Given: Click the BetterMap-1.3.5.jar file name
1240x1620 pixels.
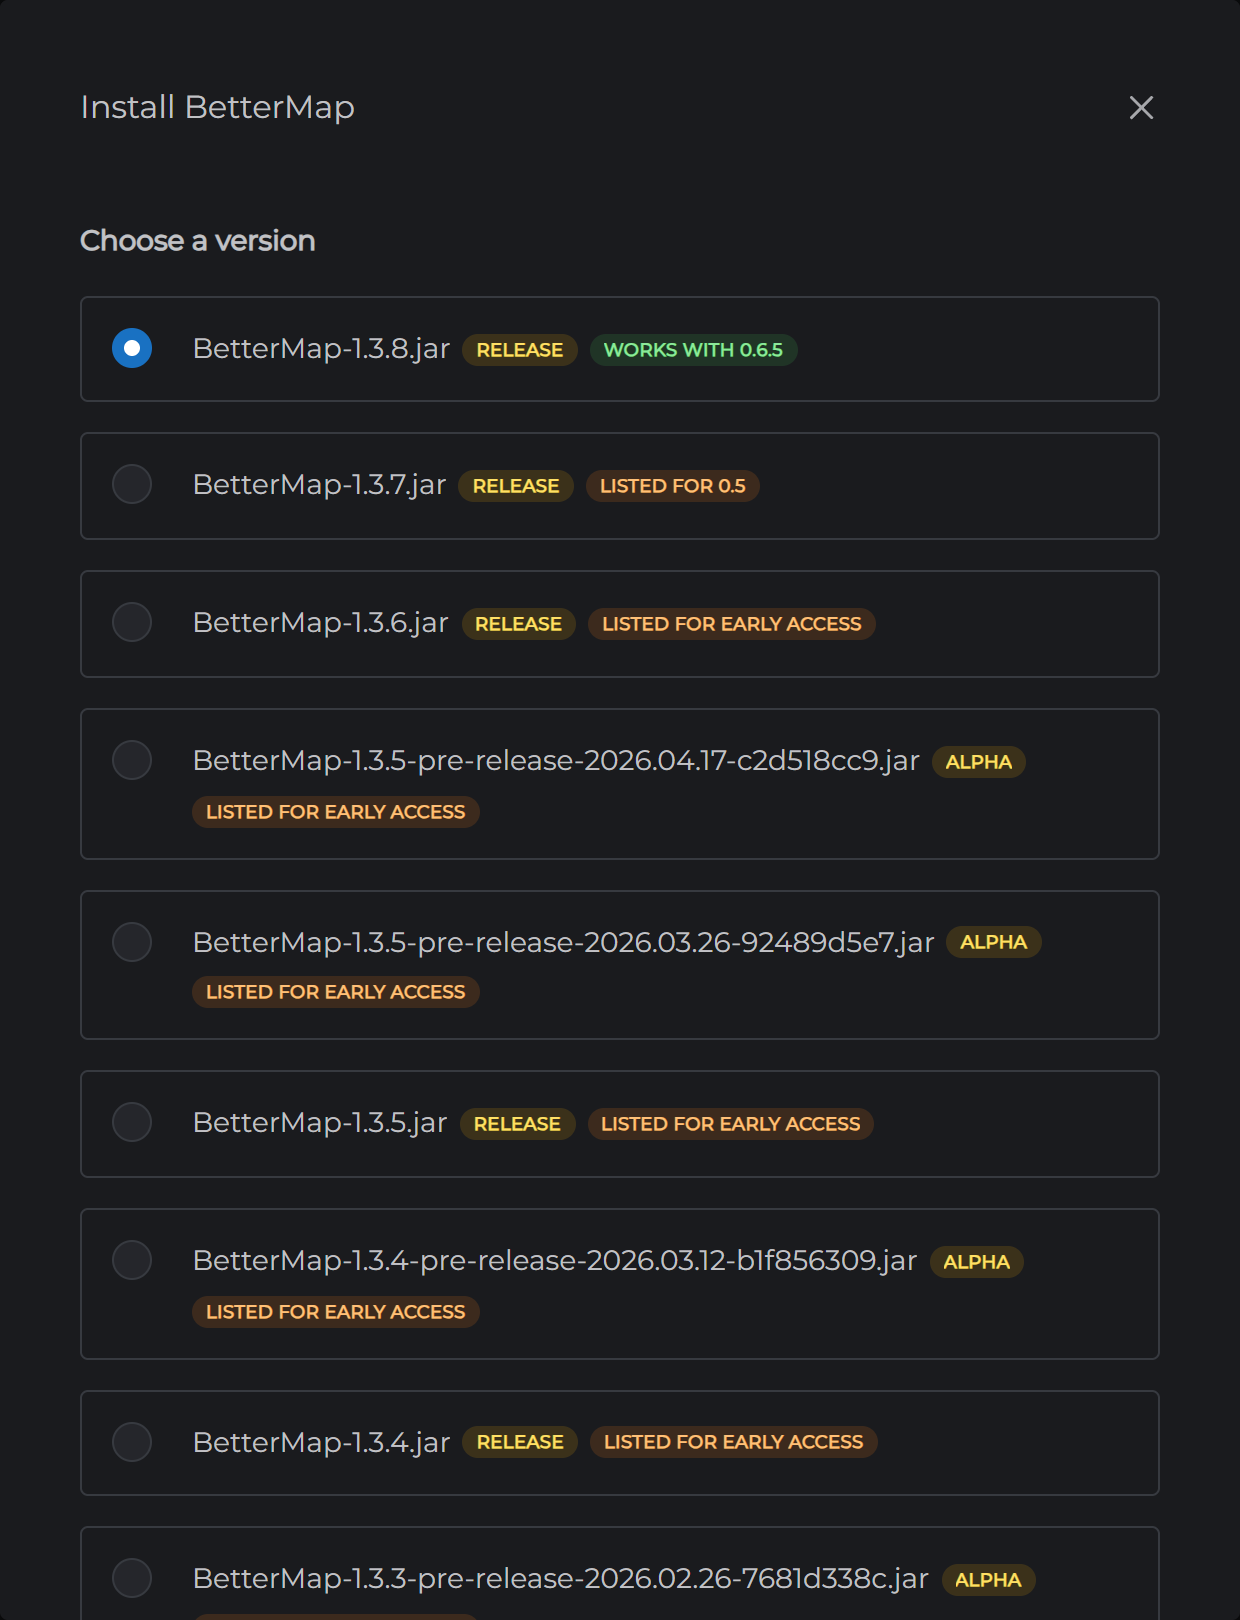Looking at the screenshot, I should click(x=320, y=1123).
